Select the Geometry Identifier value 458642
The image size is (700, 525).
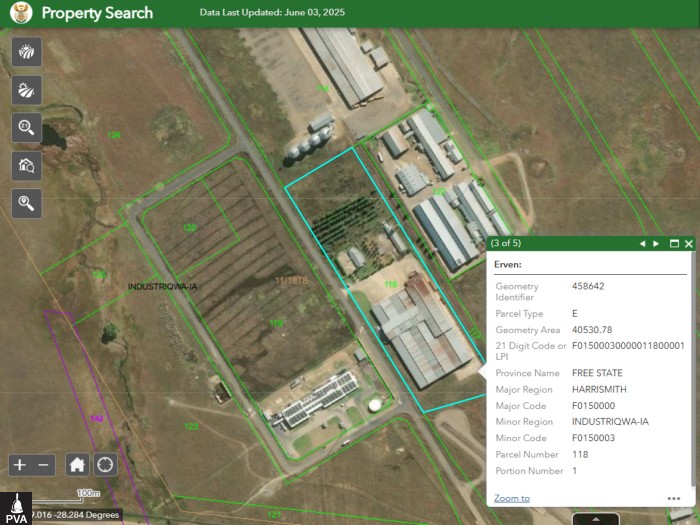tap(588, 286)
